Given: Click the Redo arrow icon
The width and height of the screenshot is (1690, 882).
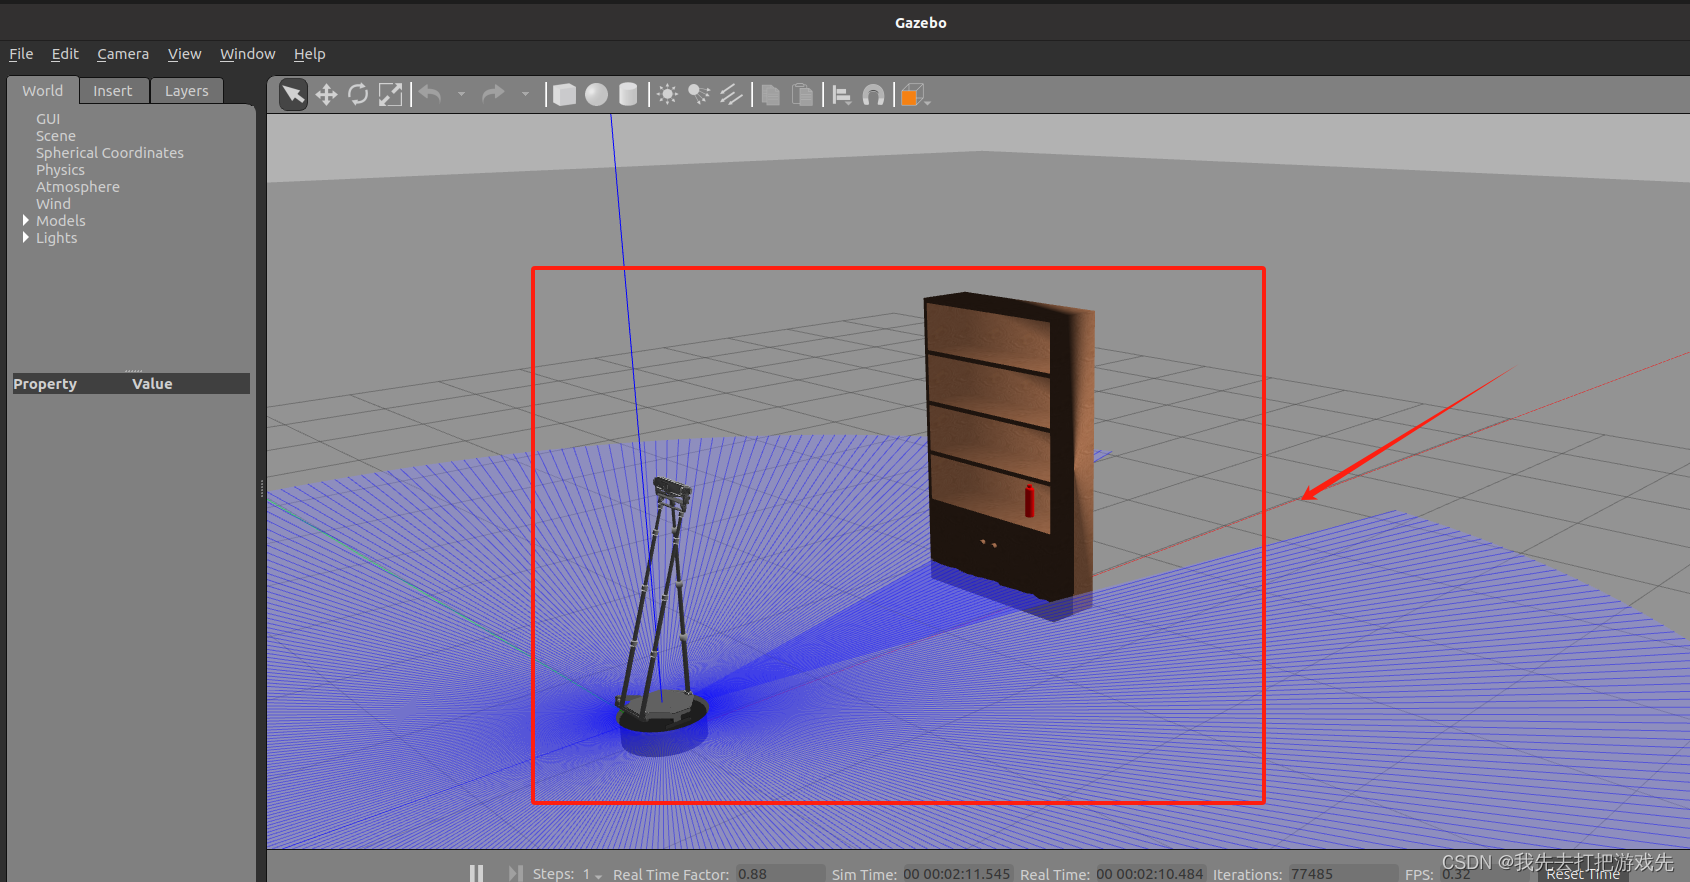Looking at the screenshot, I should click(x=493, y=94).
